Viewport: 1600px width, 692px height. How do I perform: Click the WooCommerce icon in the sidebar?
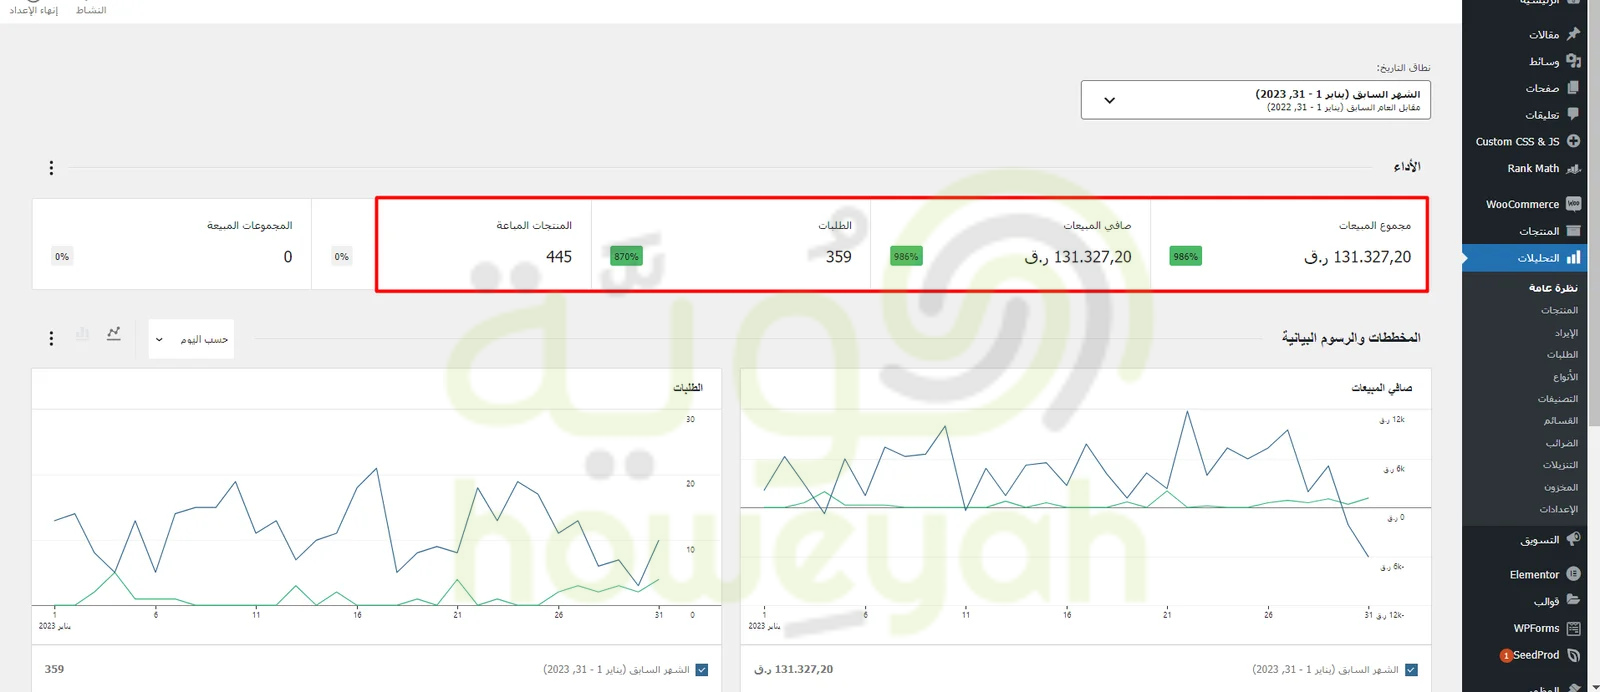pyautogui.click(x=1573, y=204)
